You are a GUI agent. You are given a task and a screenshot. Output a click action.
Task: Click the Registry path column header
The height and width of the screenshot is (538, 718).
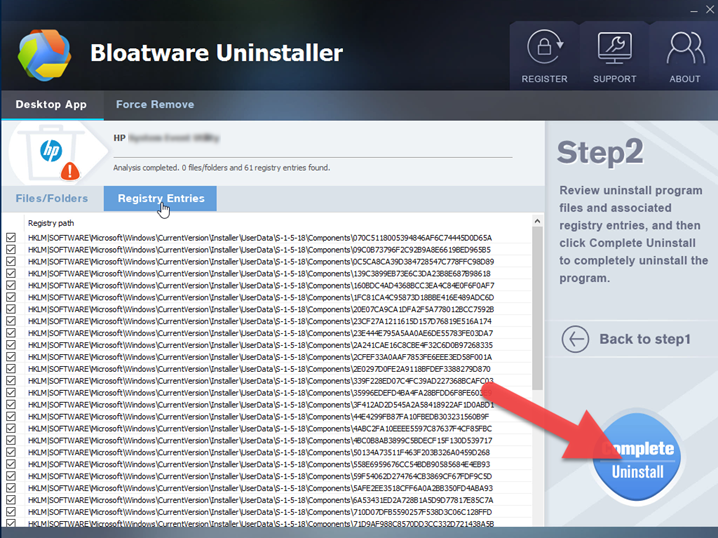click(51, 223)
